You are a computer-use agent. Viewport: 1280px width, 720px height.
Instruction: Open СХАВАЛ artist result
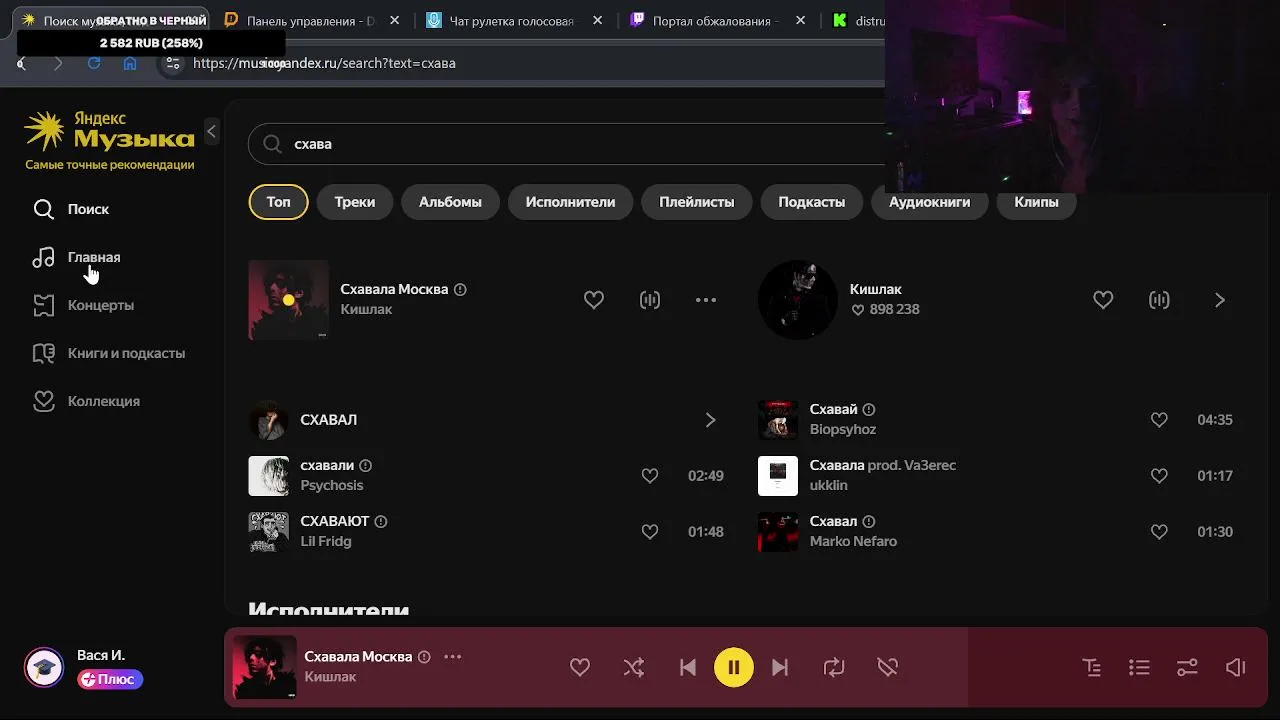(x=328, y=420)
